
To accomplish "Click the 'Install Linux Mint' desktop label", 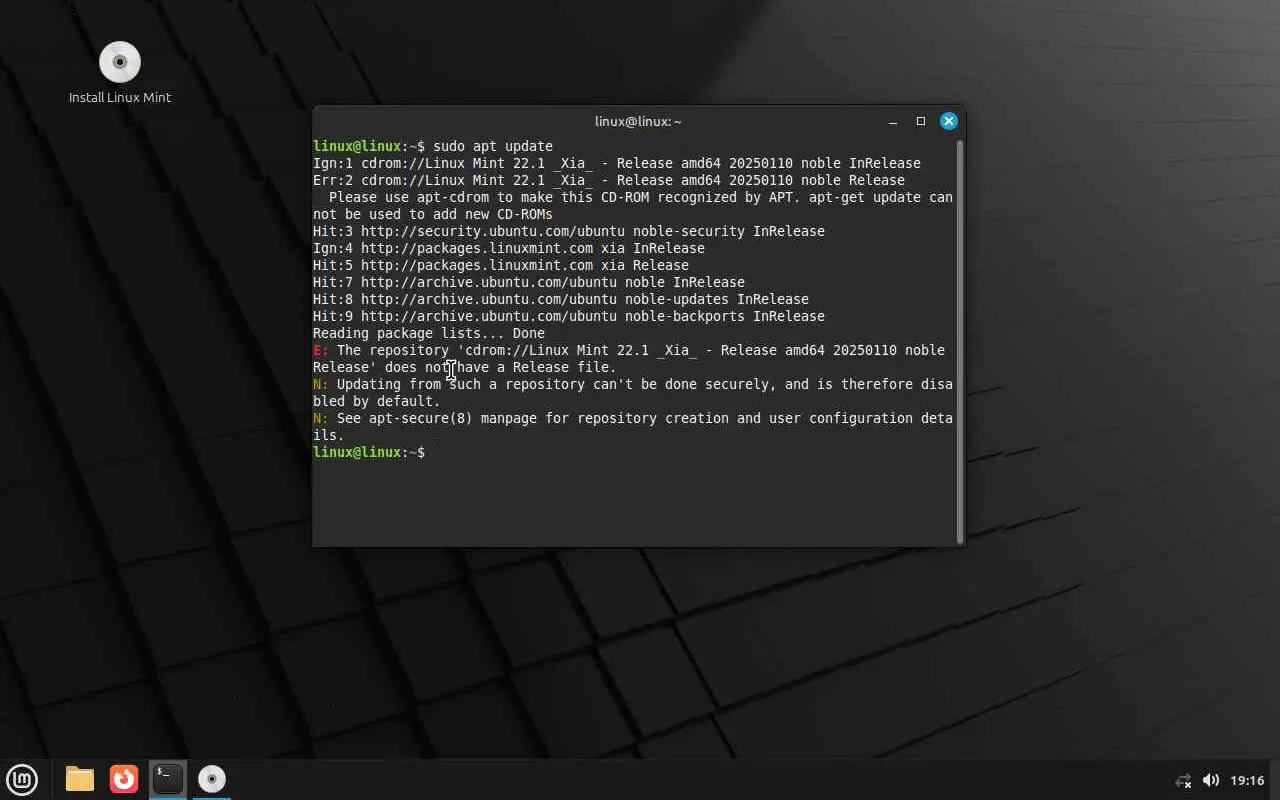I will coord(120,97).
